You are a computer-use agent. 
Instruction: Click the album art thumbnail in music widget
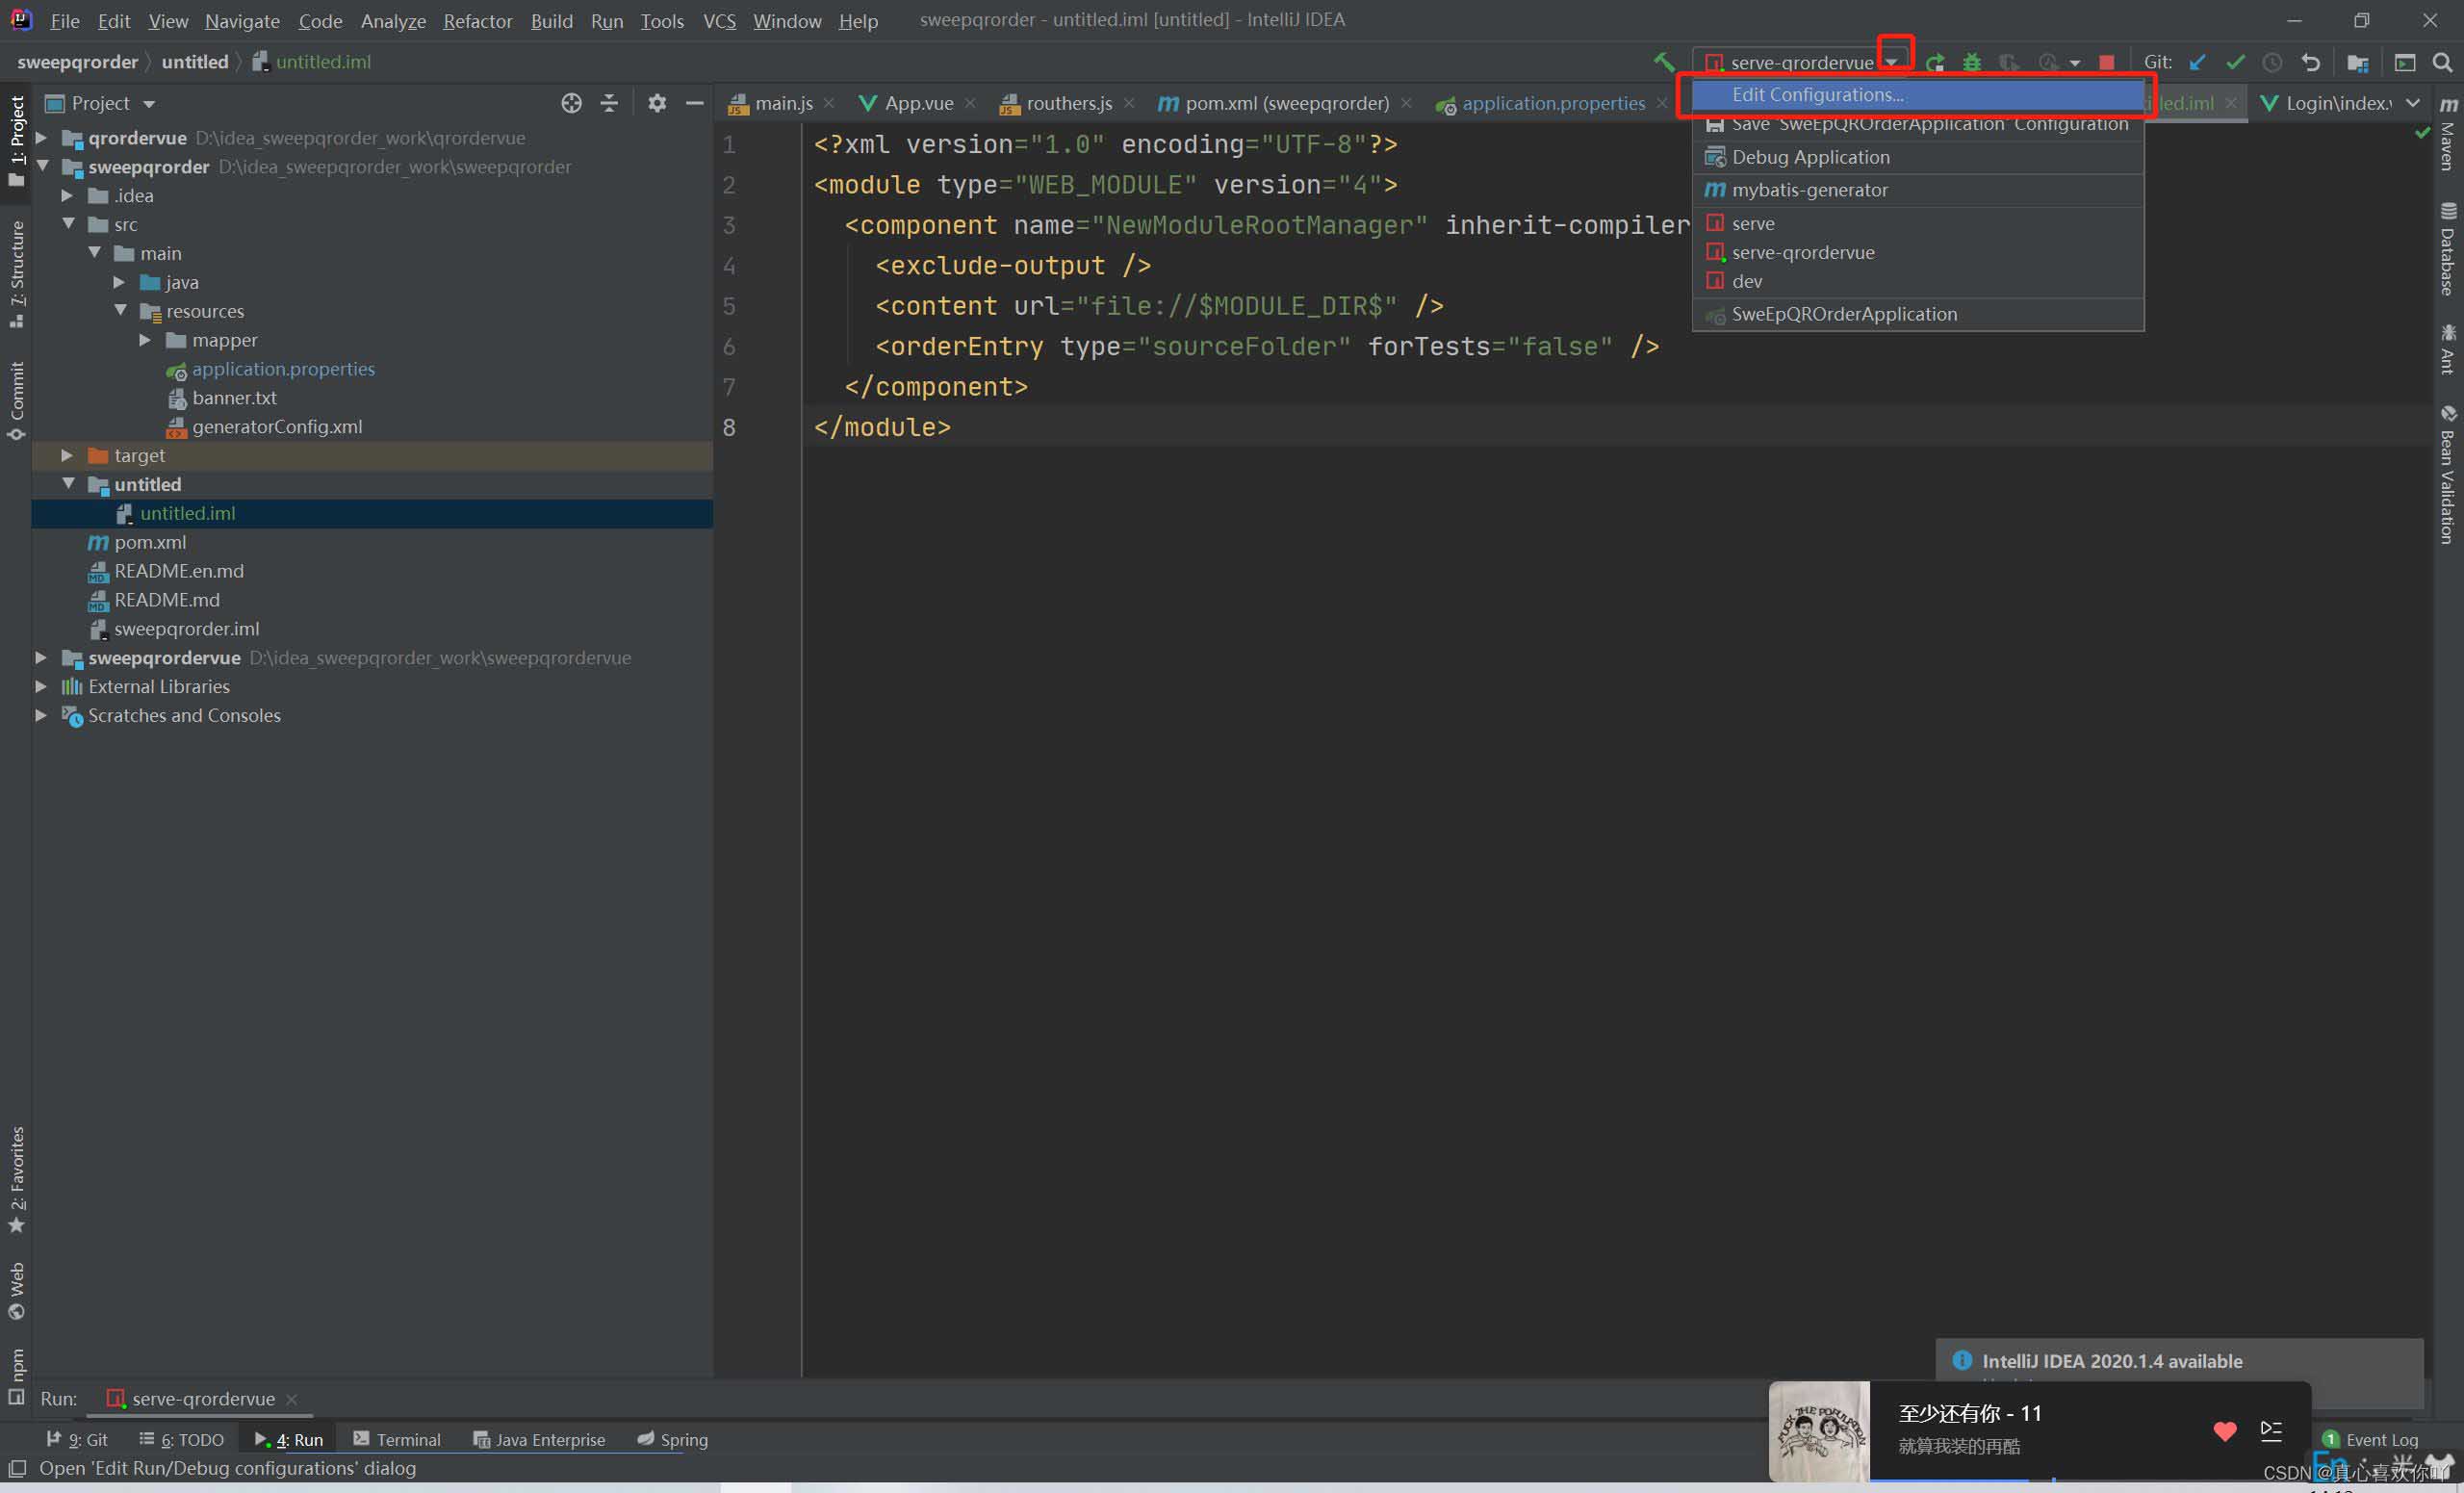(1819, 1431)
